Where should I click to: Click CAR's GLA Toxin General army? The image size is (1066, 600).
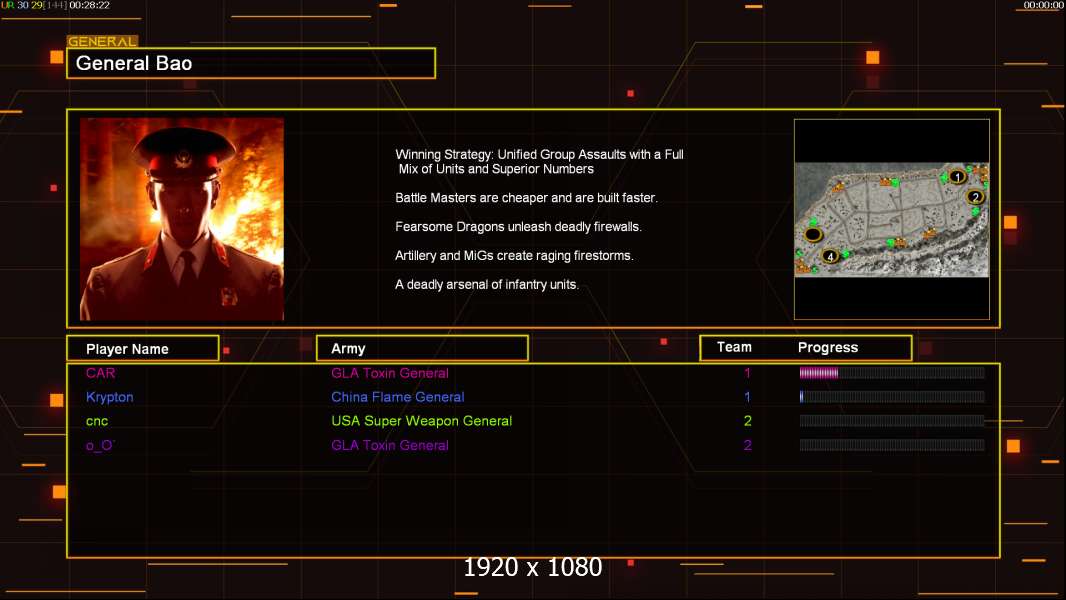[390, 373]
